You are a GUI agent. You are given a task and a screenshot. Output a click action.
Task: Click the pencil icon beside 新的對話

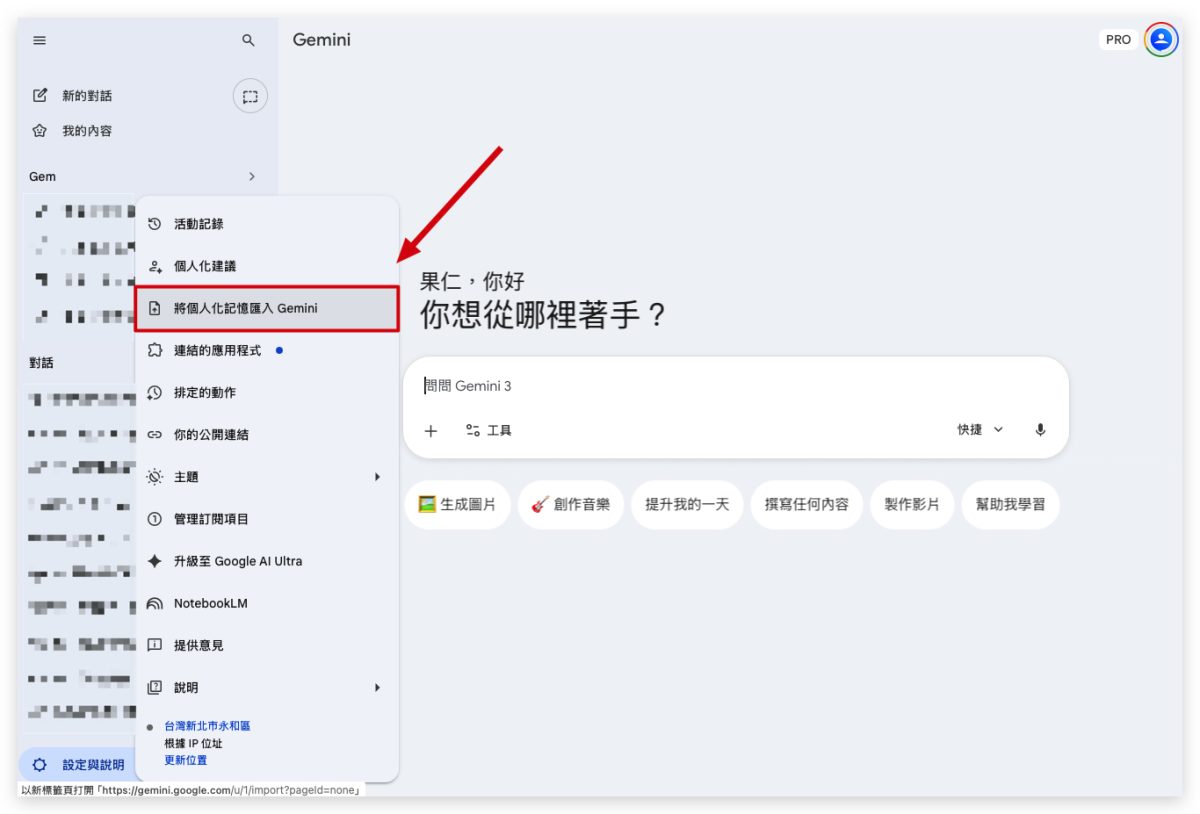point(40,96)
